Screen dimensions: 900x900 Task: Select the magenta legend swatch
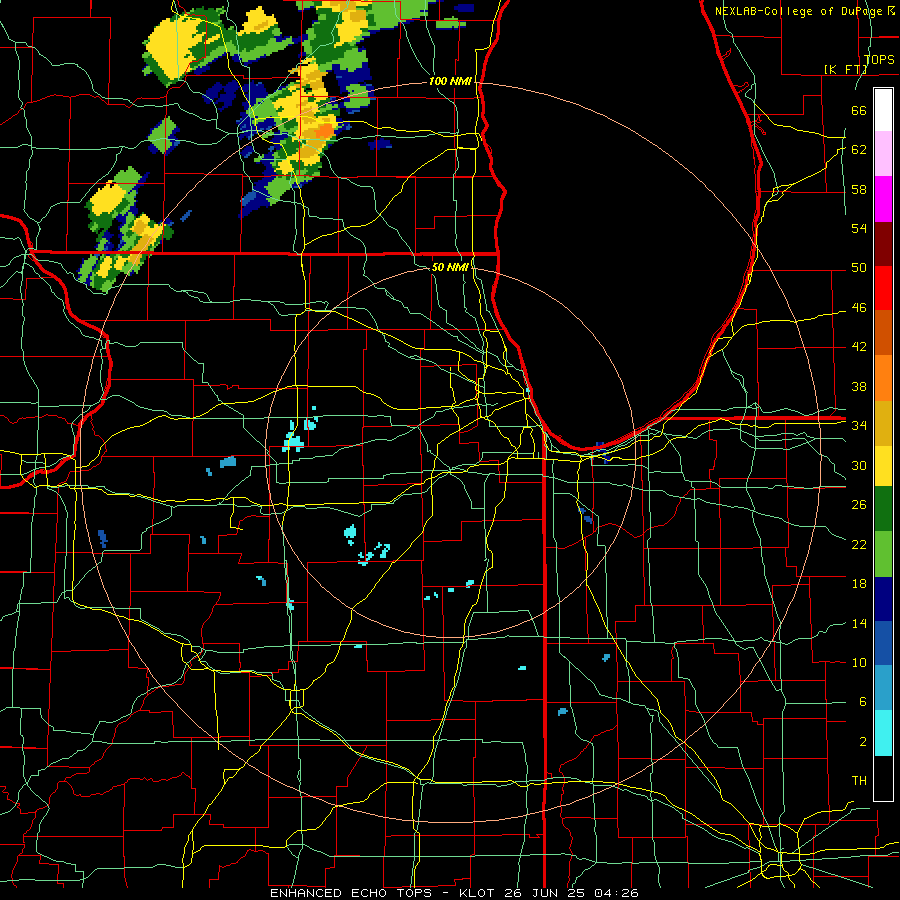click(x=883, y=199)
